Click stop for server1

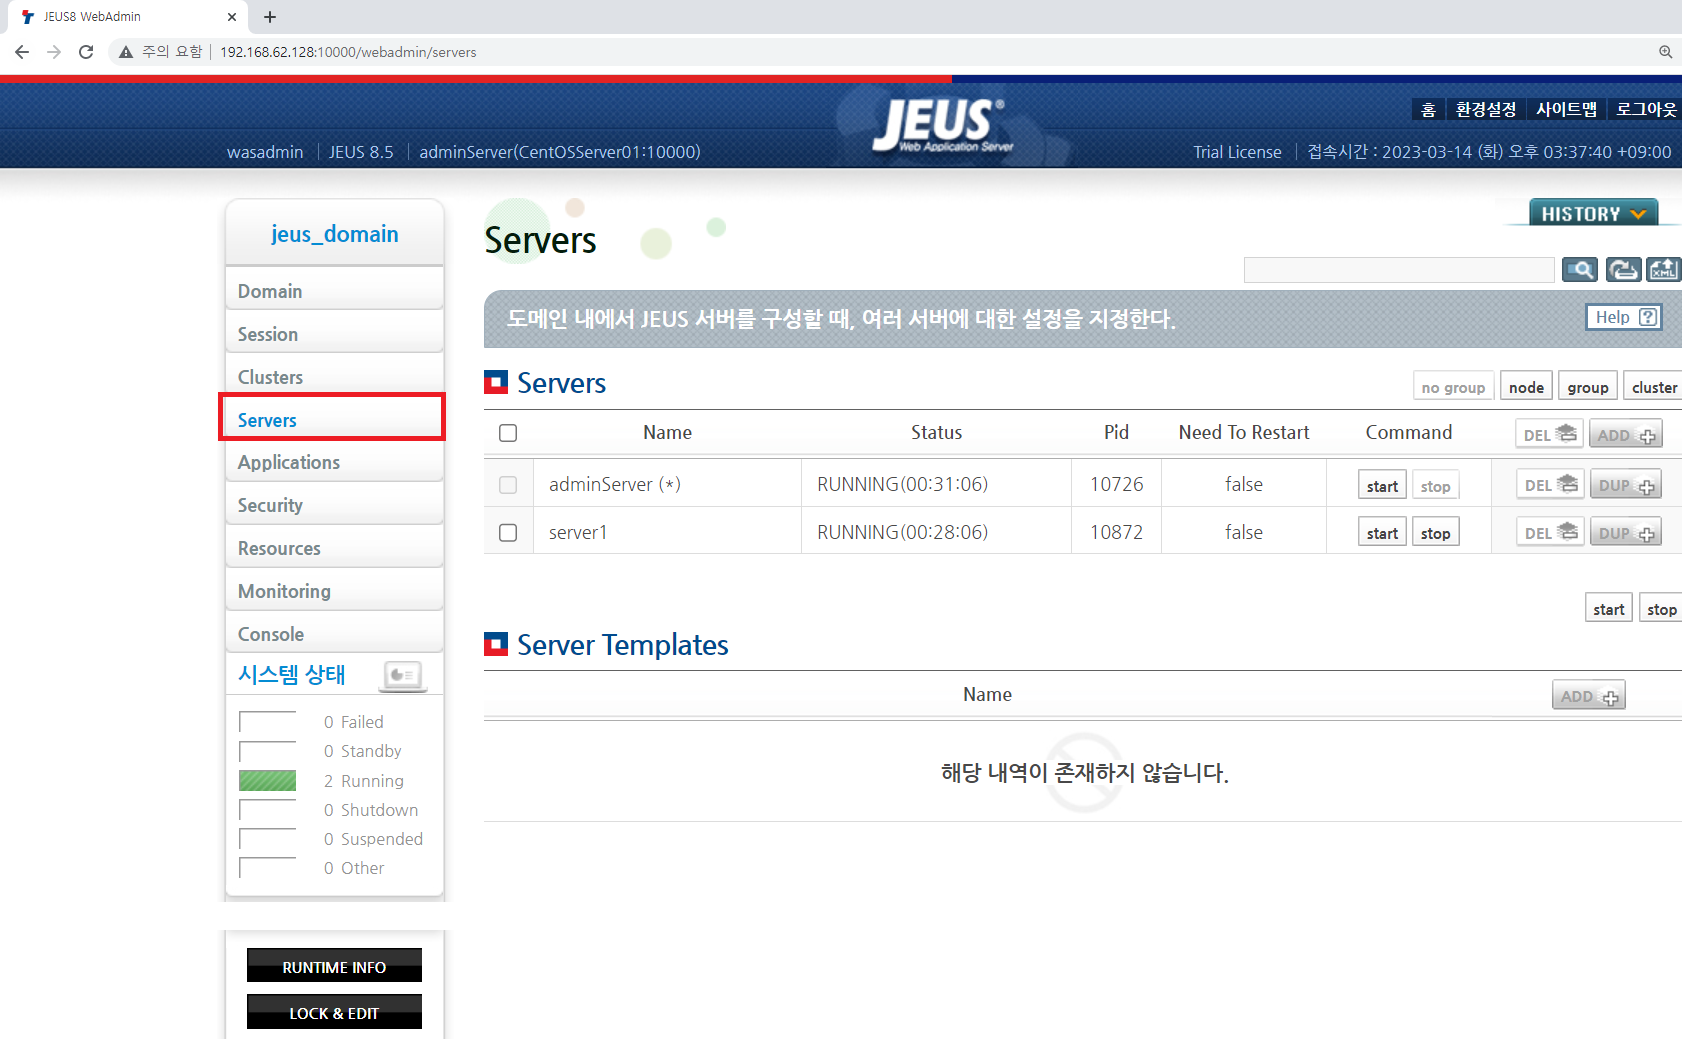click(1435, 533)
